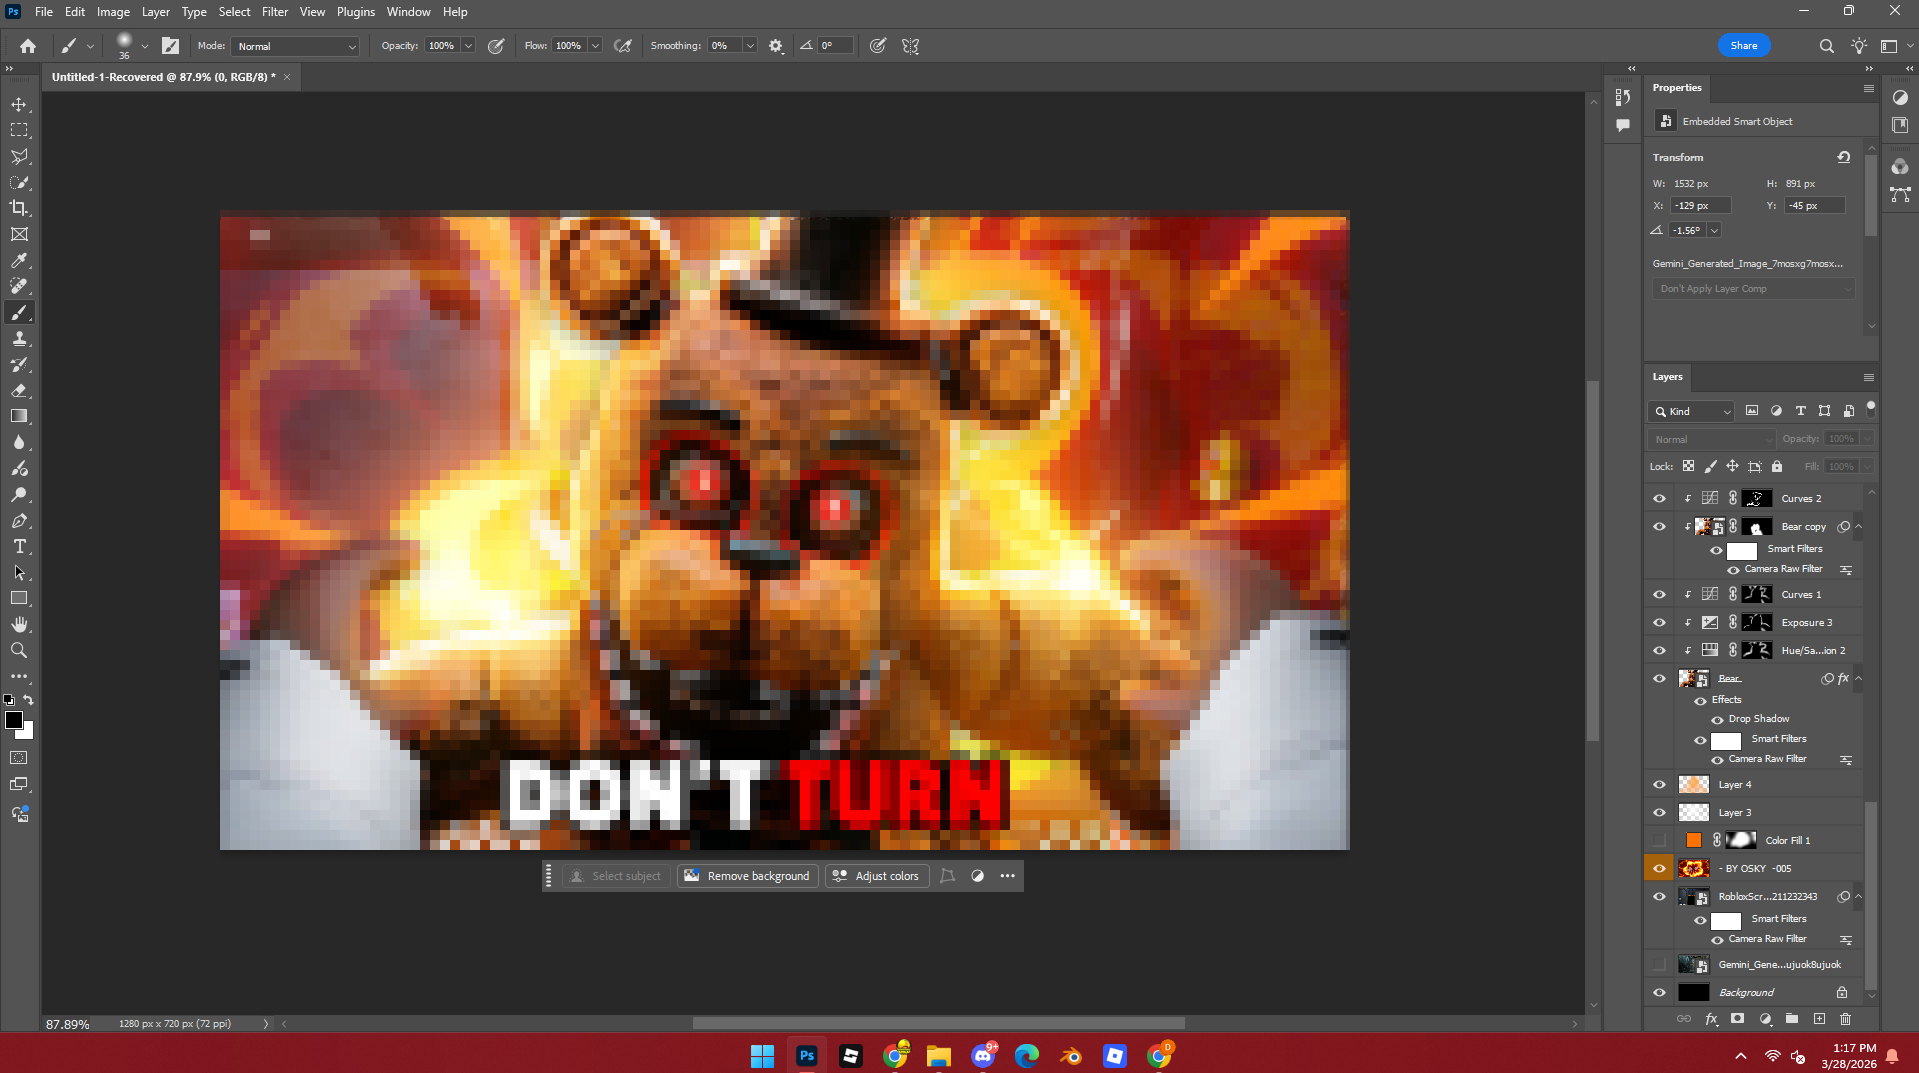
Task: Choose the Horizontal Type tool
Action: click(19, 547)
